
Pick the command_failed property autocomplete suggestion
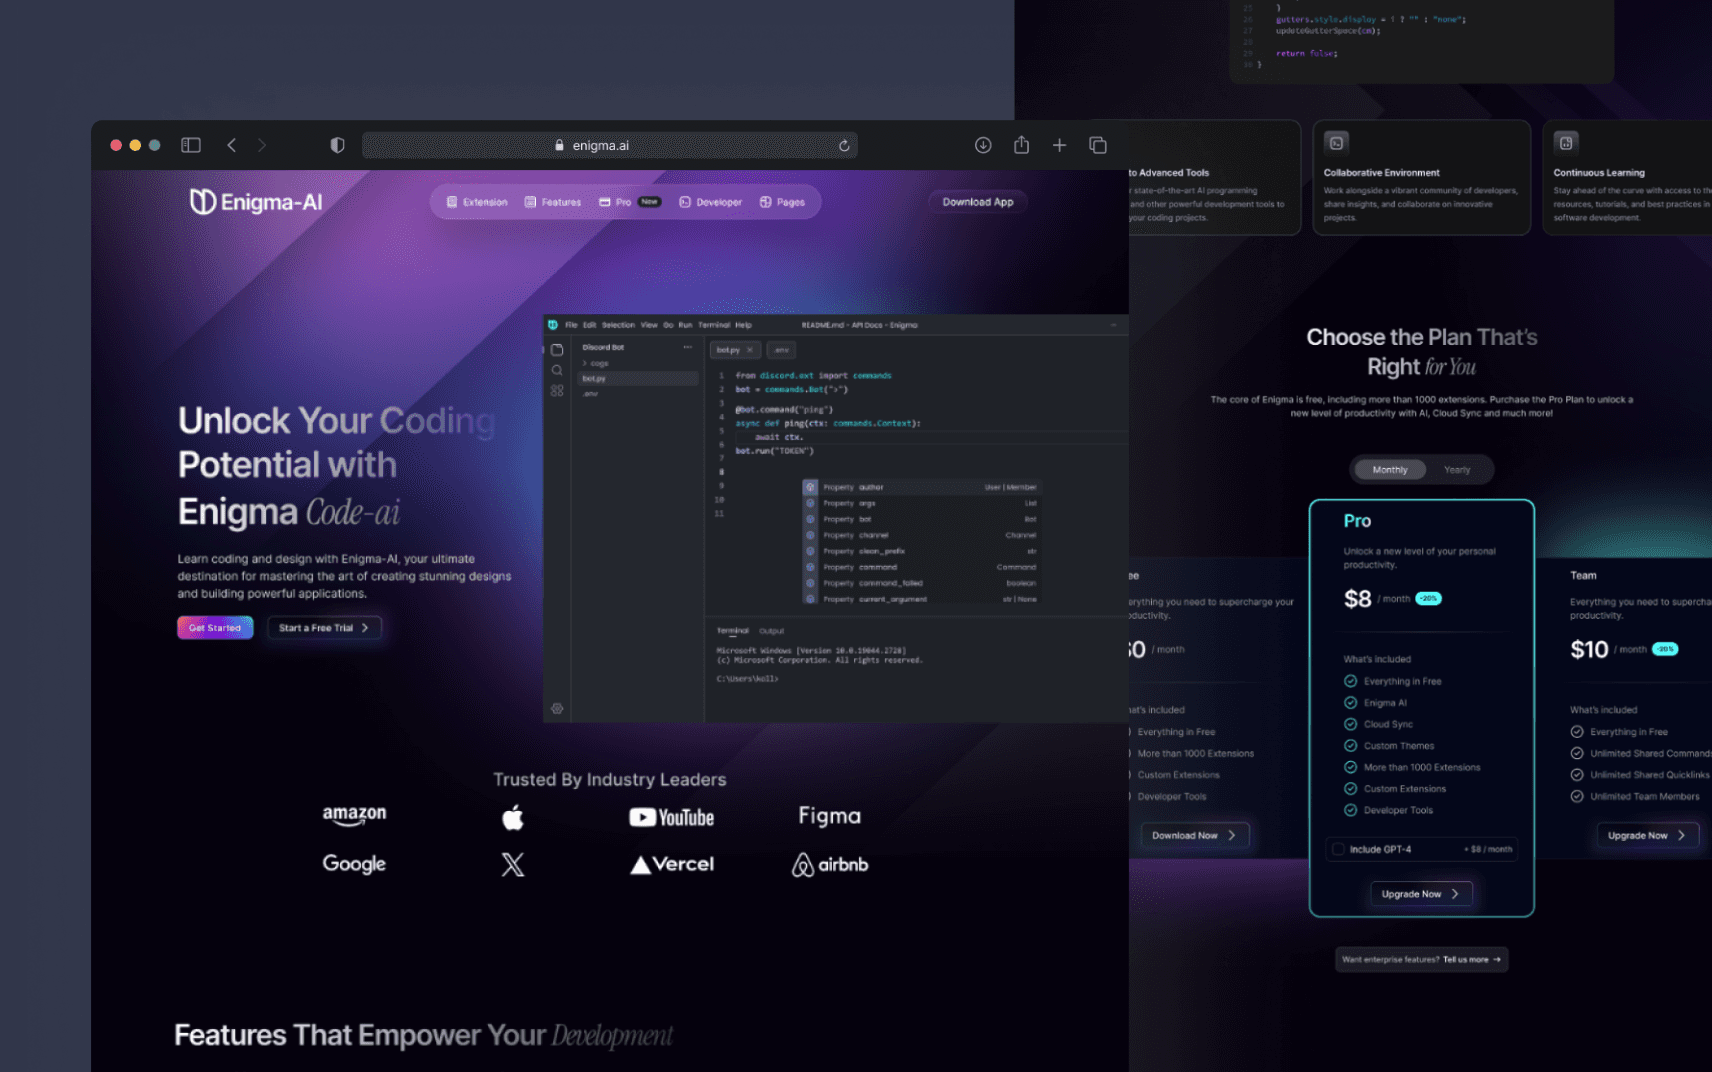(920, 583)
